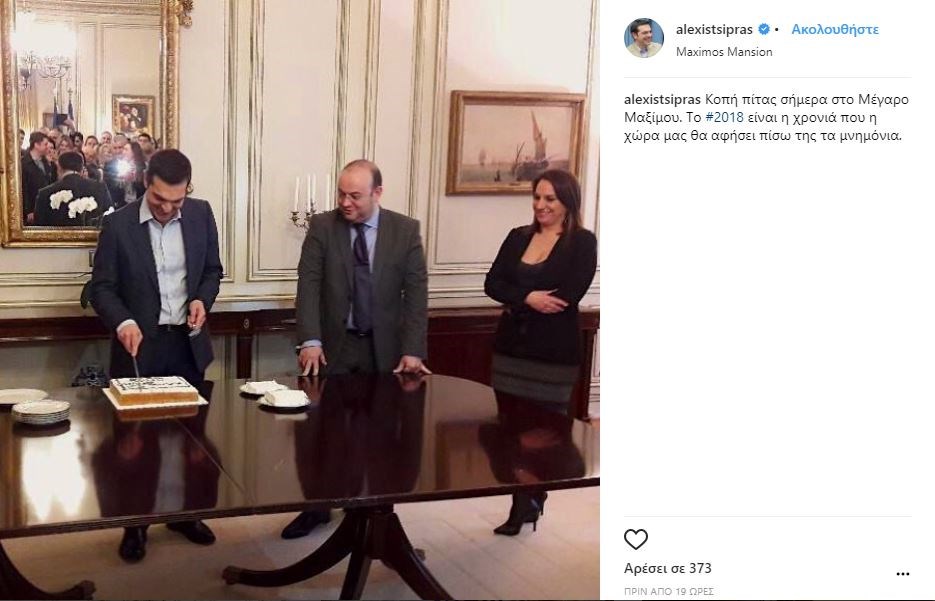Open the alexistsipras username in the header

tap(714, 29)
